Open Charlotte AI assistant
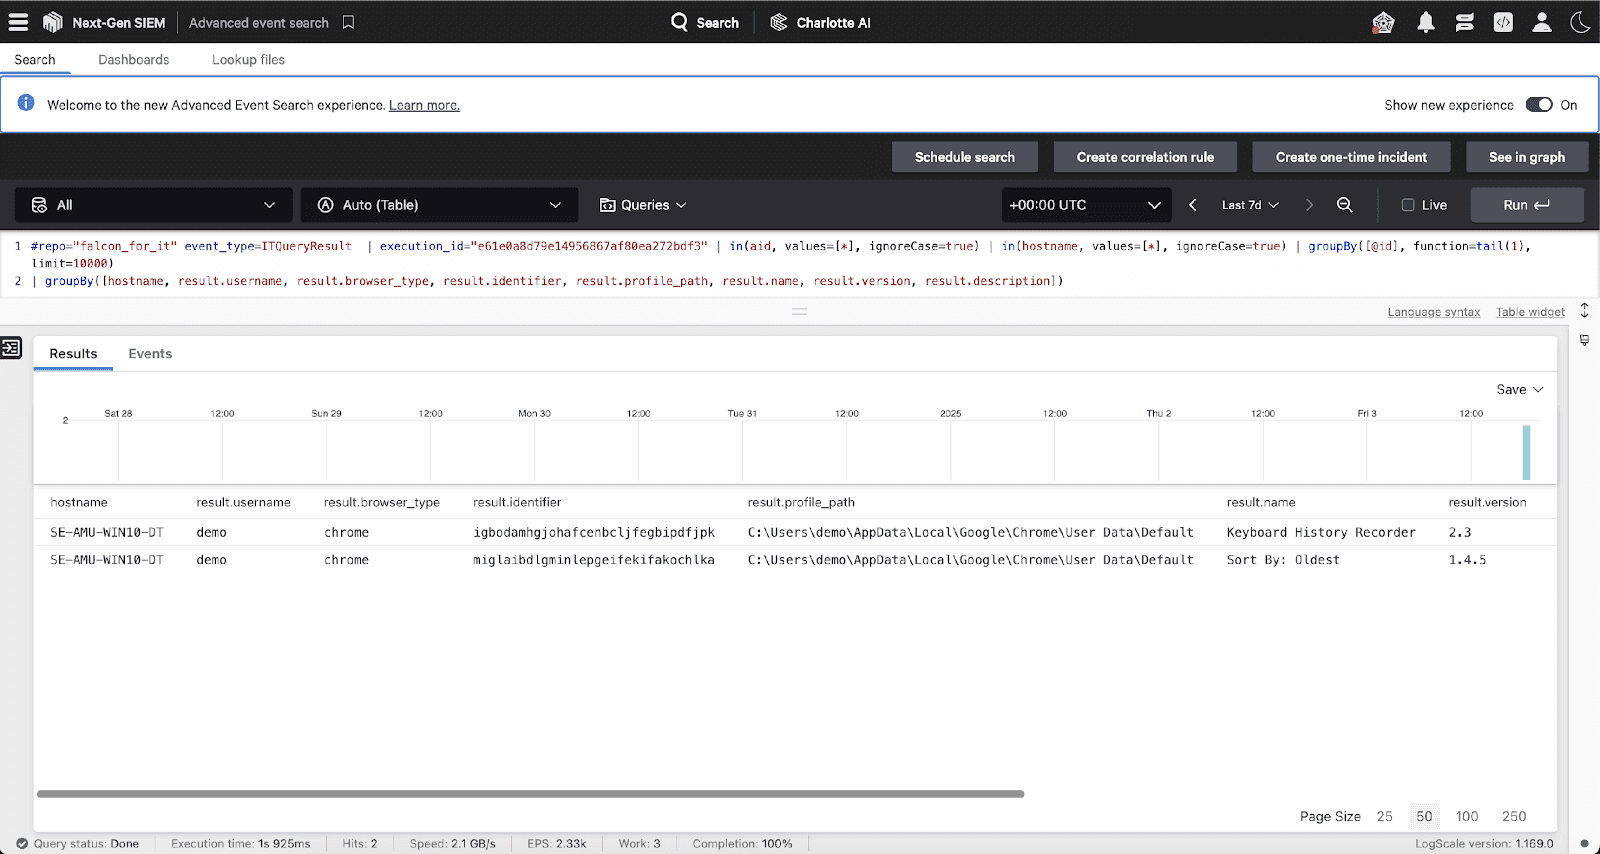Screen dimensions: 1600x854 pyautogui.click(x=820, y=22)
